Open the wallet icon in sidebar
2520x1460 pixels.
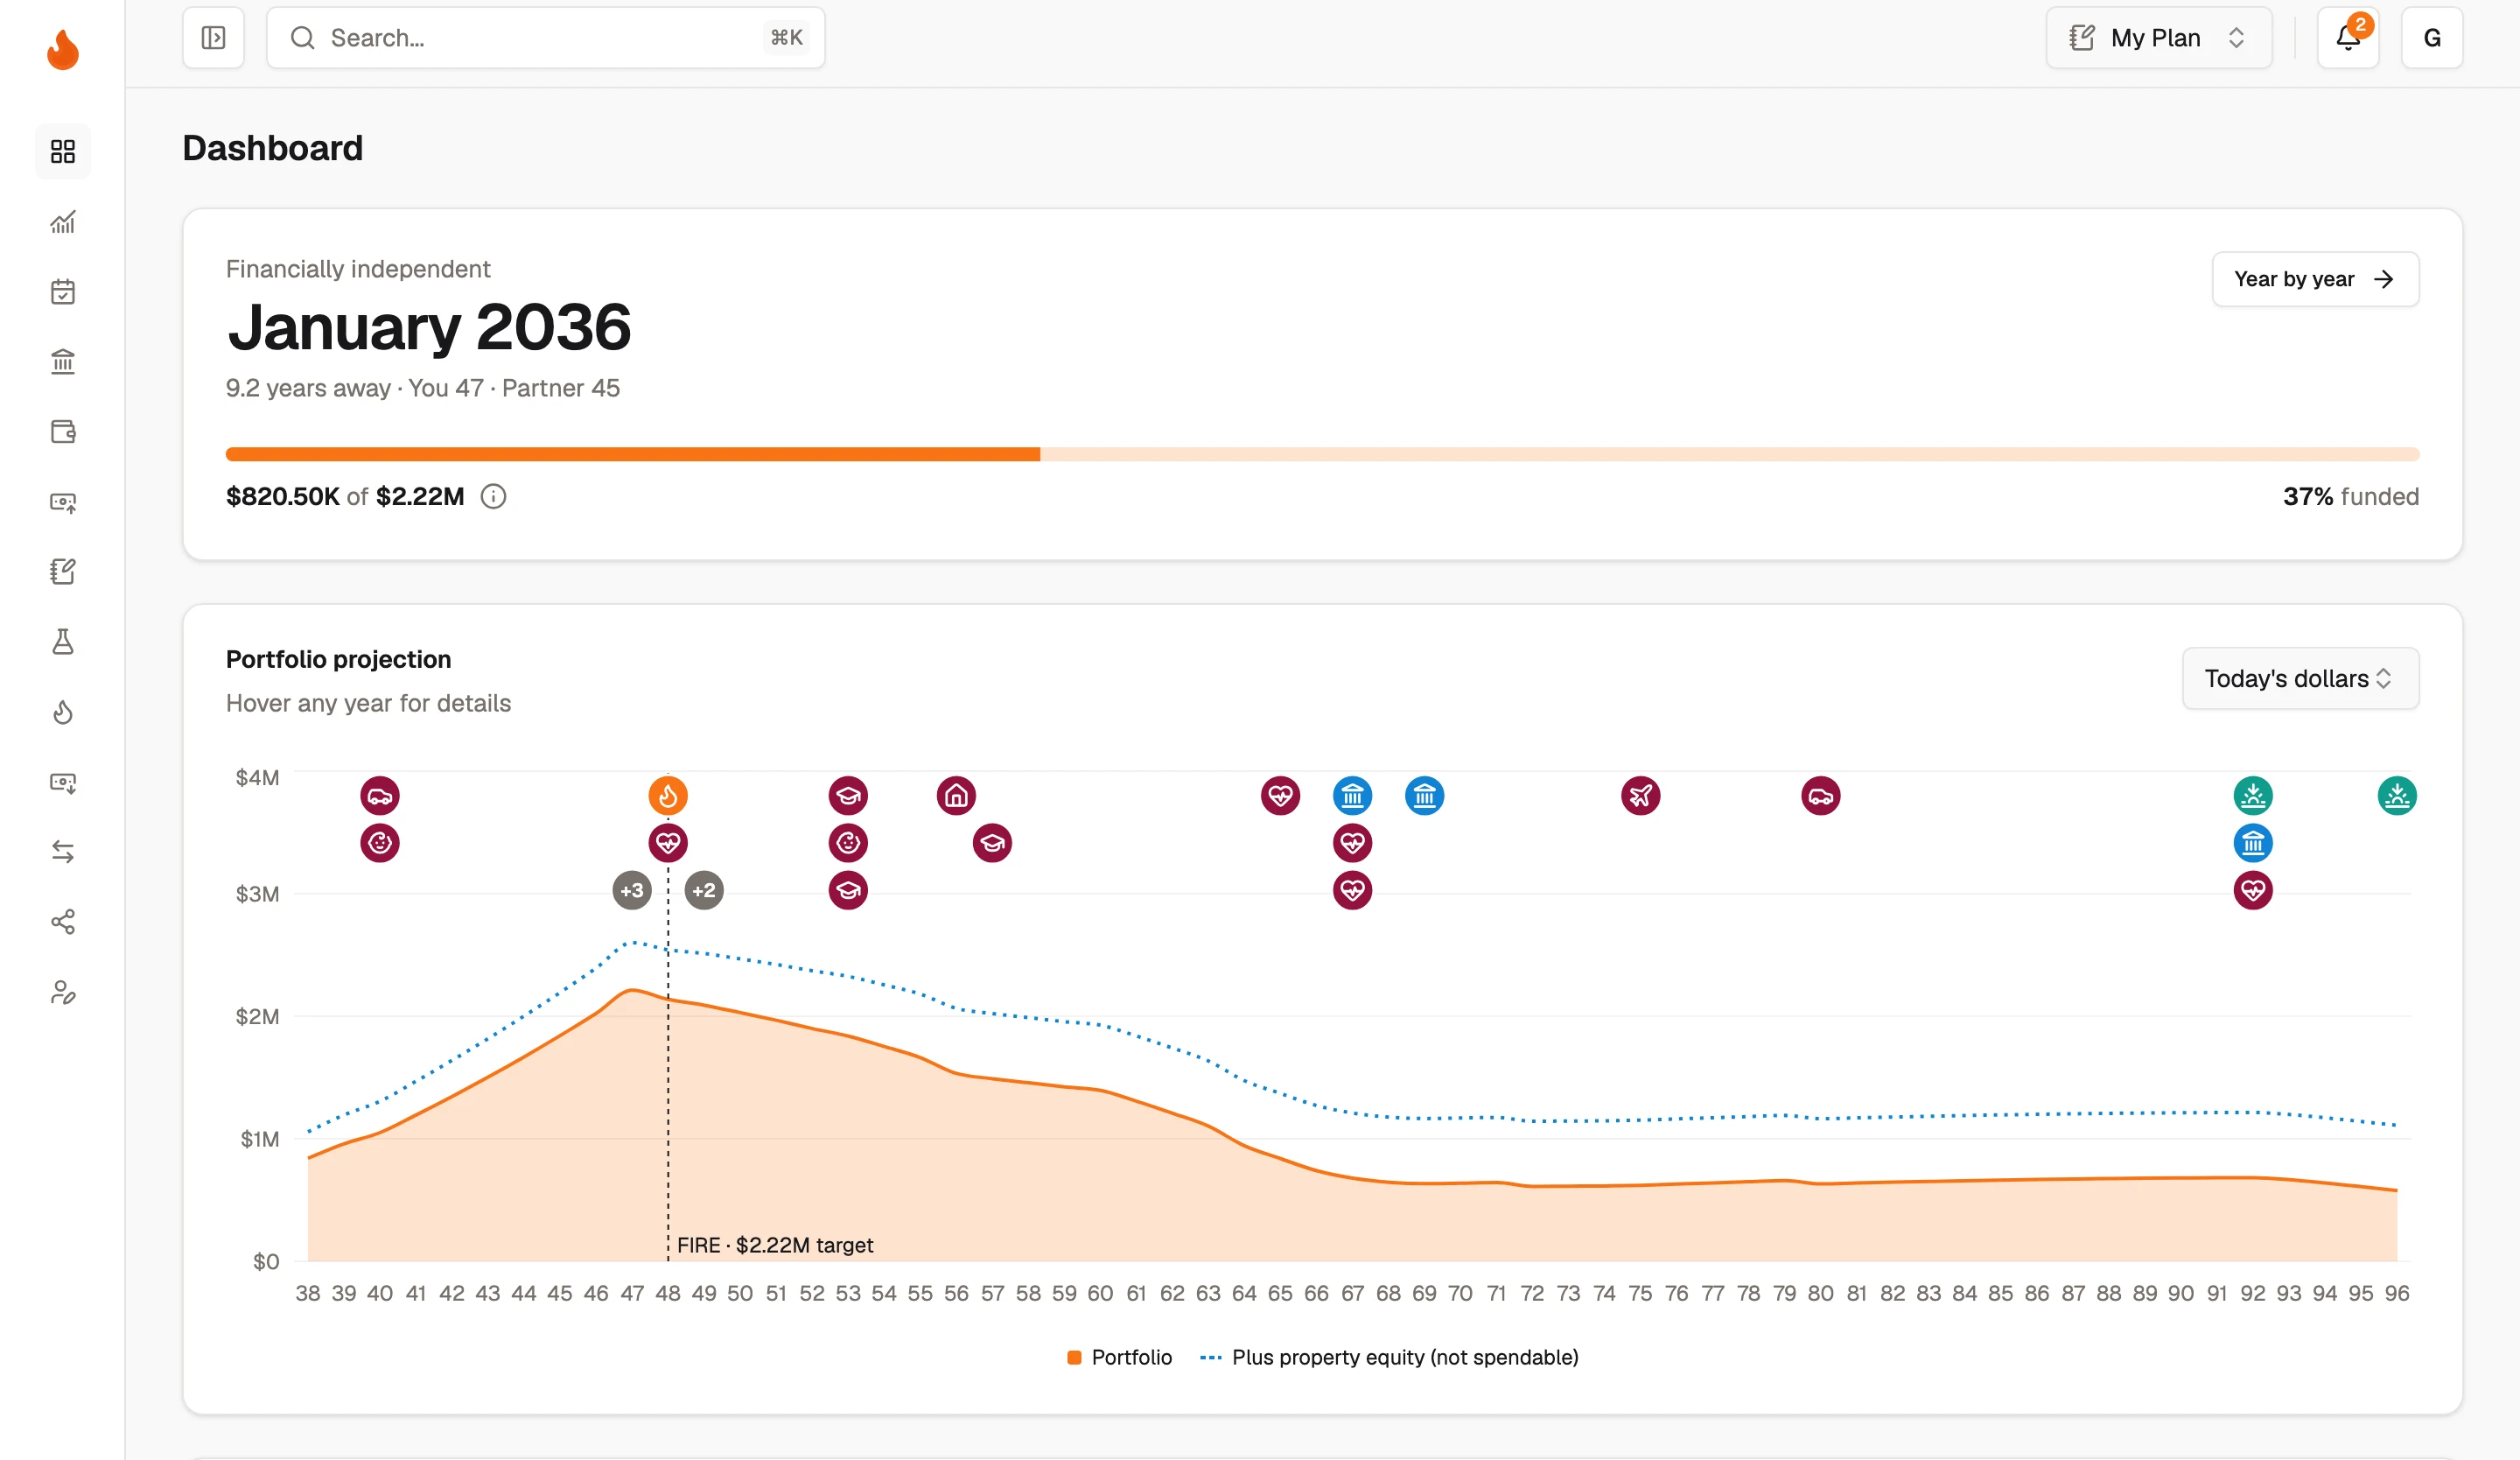click(x=63, y=431)
